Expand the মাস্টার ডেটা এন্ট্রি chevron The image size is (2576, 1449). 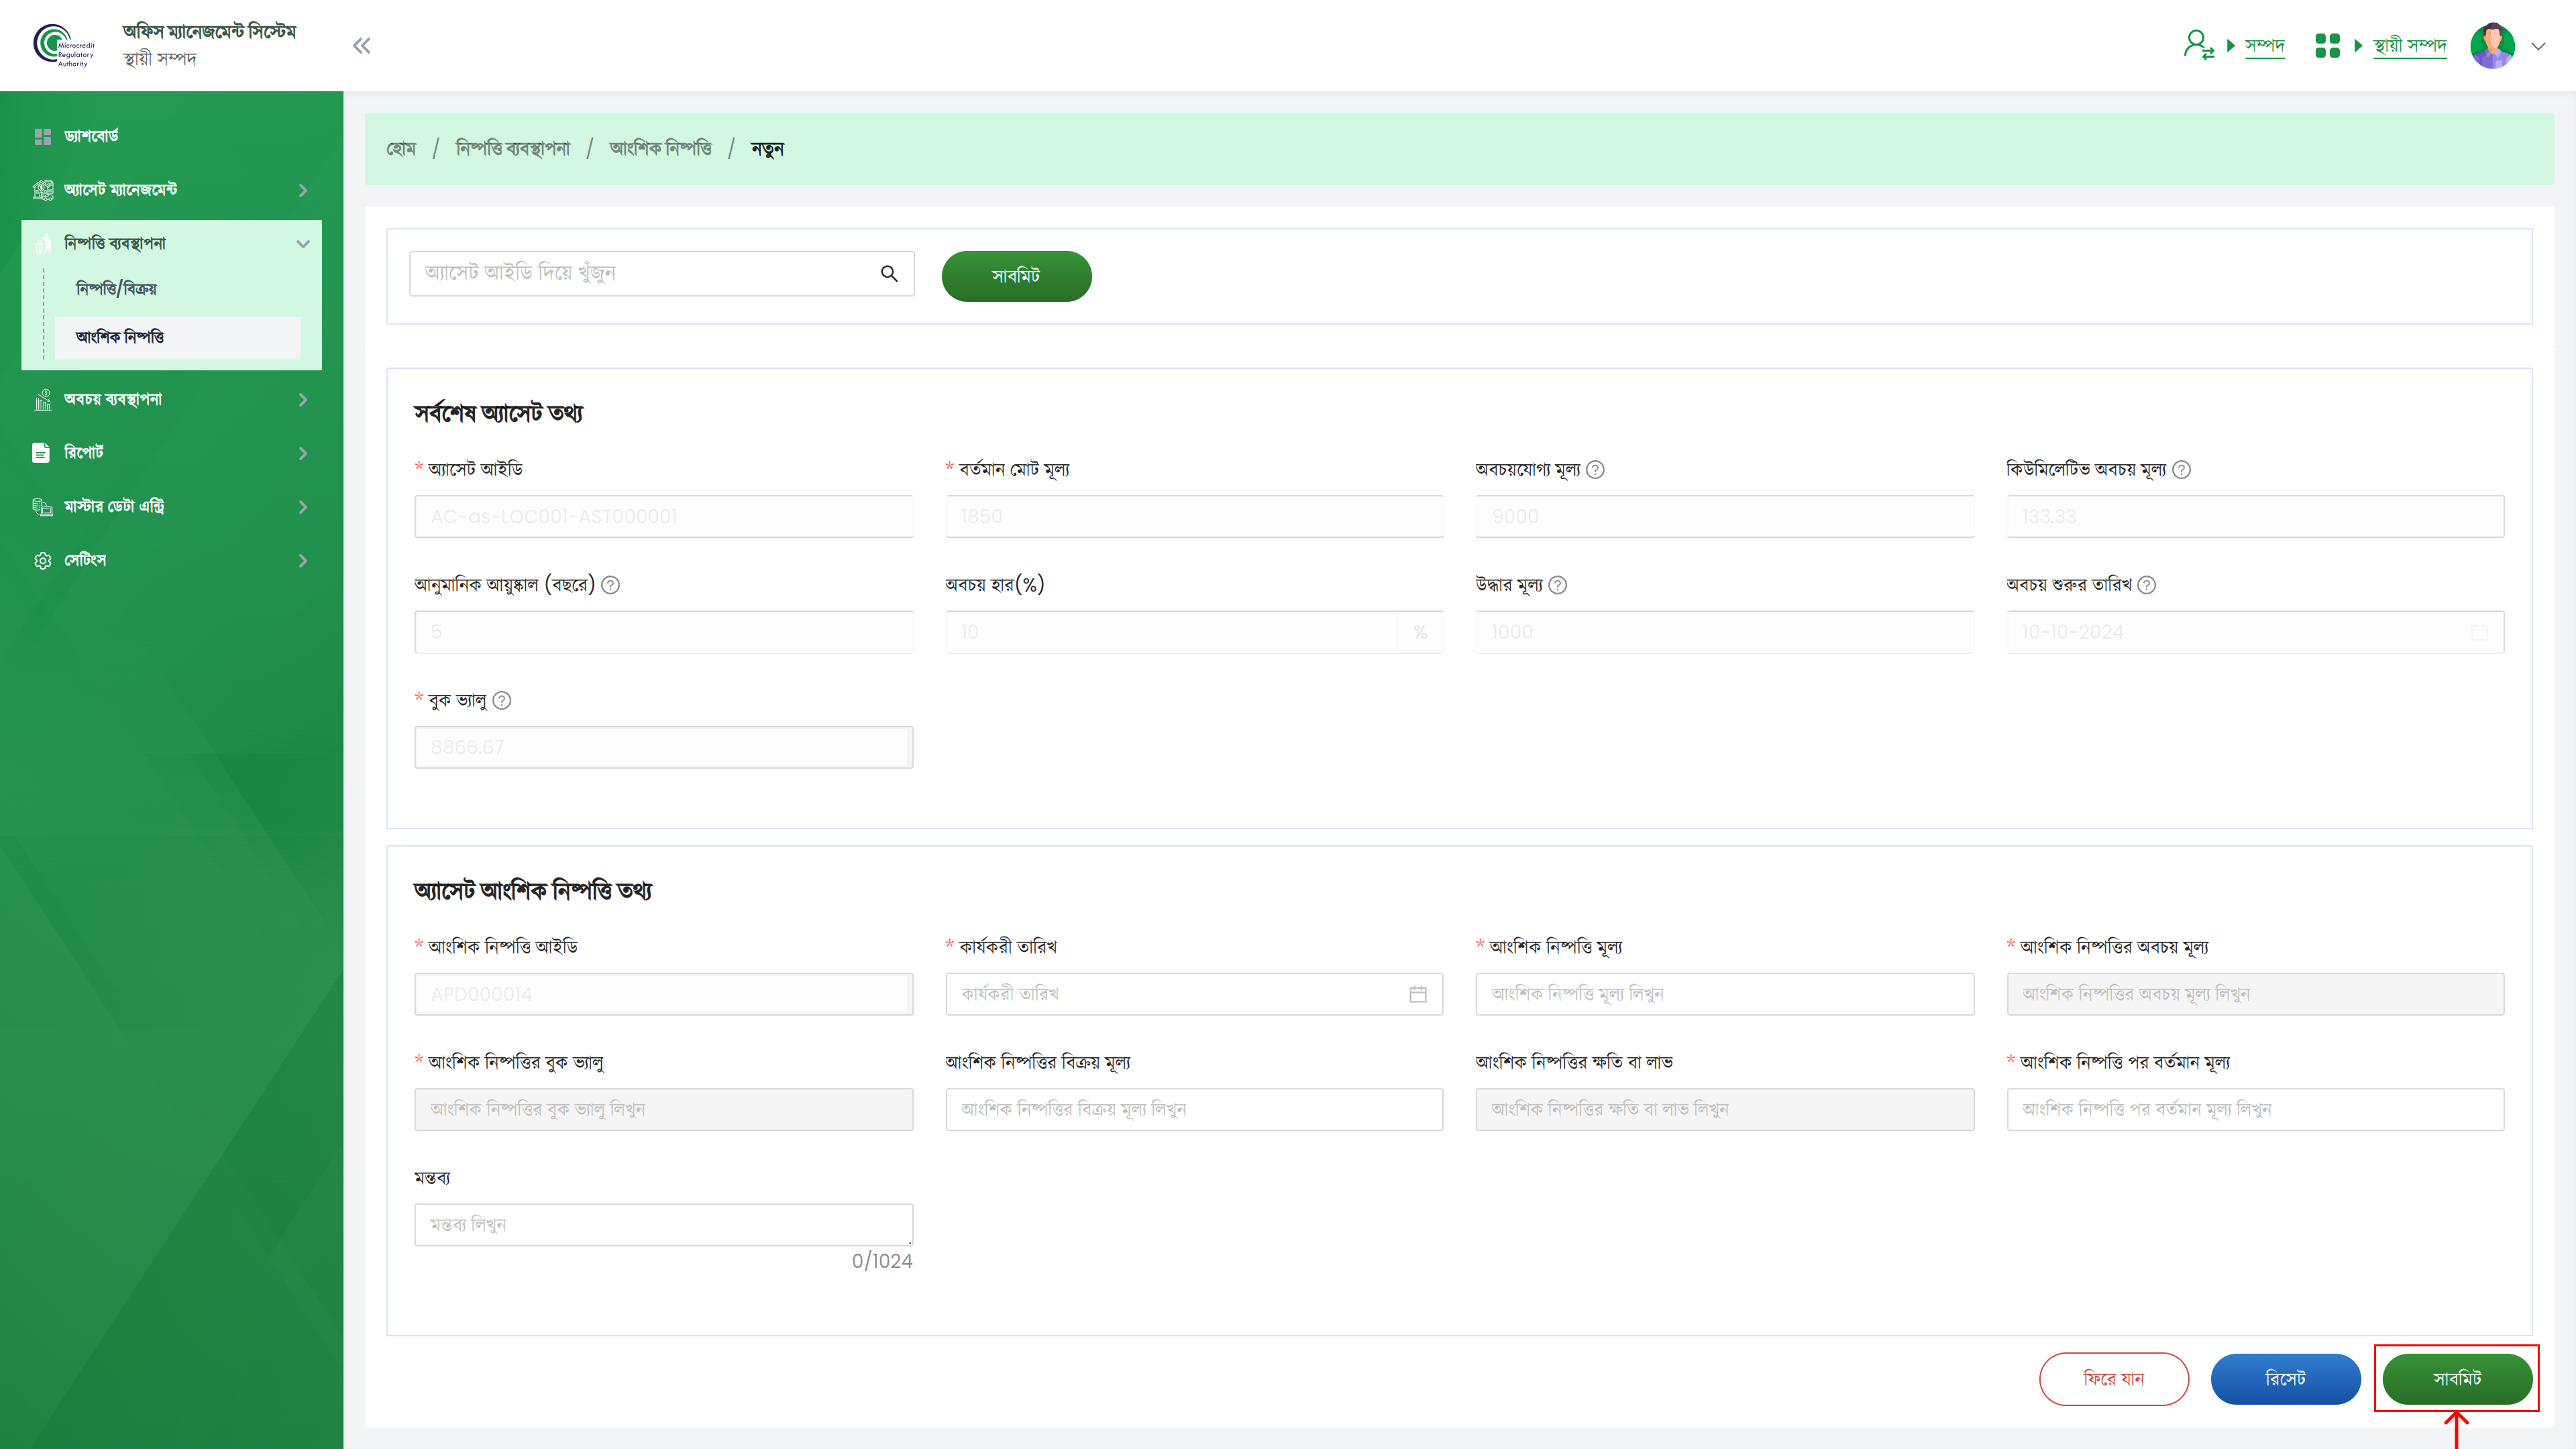click(303, 507)
